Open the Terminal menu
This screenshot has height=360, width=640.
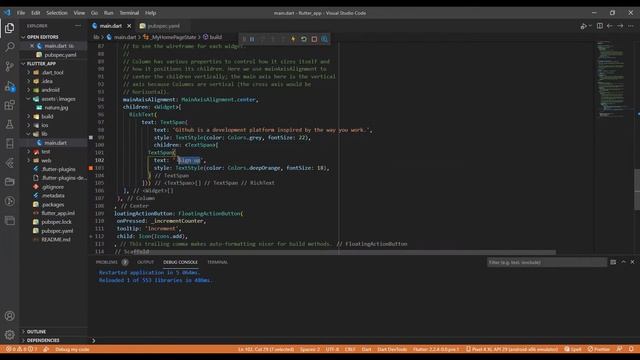(129, 13)
